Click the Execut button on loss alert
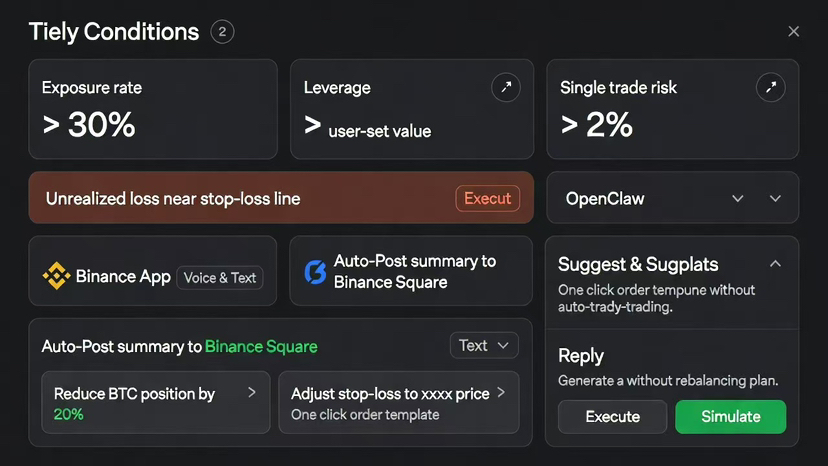This screenshot has width=828, height=466. (x=487, y=198)
